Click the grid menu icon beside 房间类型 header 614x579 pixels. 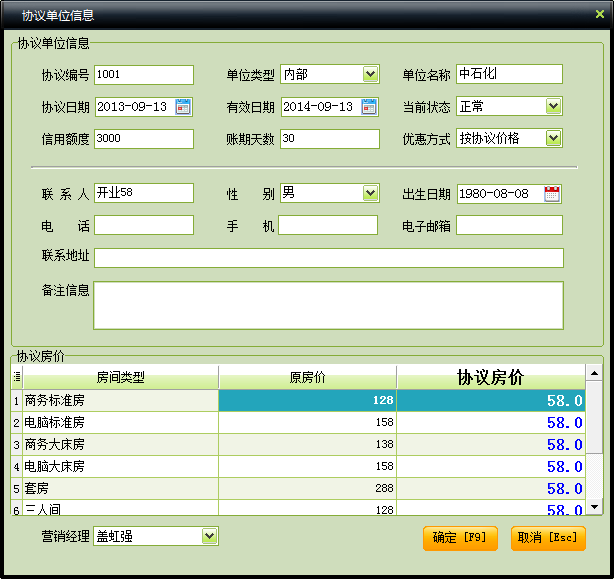[17, 377]
